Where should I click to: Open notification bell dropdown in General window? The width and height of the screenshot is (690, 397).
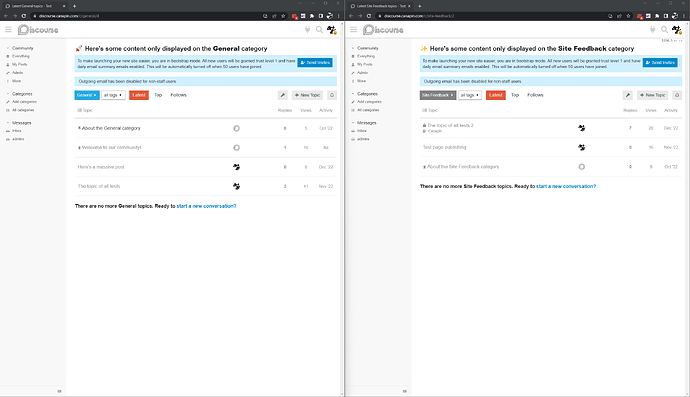tap(332, 95)
